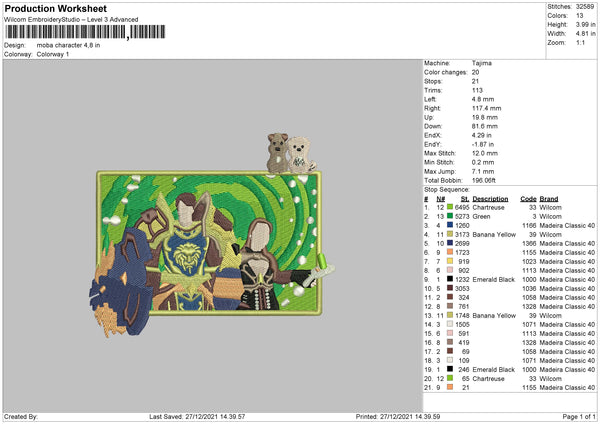Click the Color changes value 20
The height and width of the screenshot is (424, 600).
(476, 72)
